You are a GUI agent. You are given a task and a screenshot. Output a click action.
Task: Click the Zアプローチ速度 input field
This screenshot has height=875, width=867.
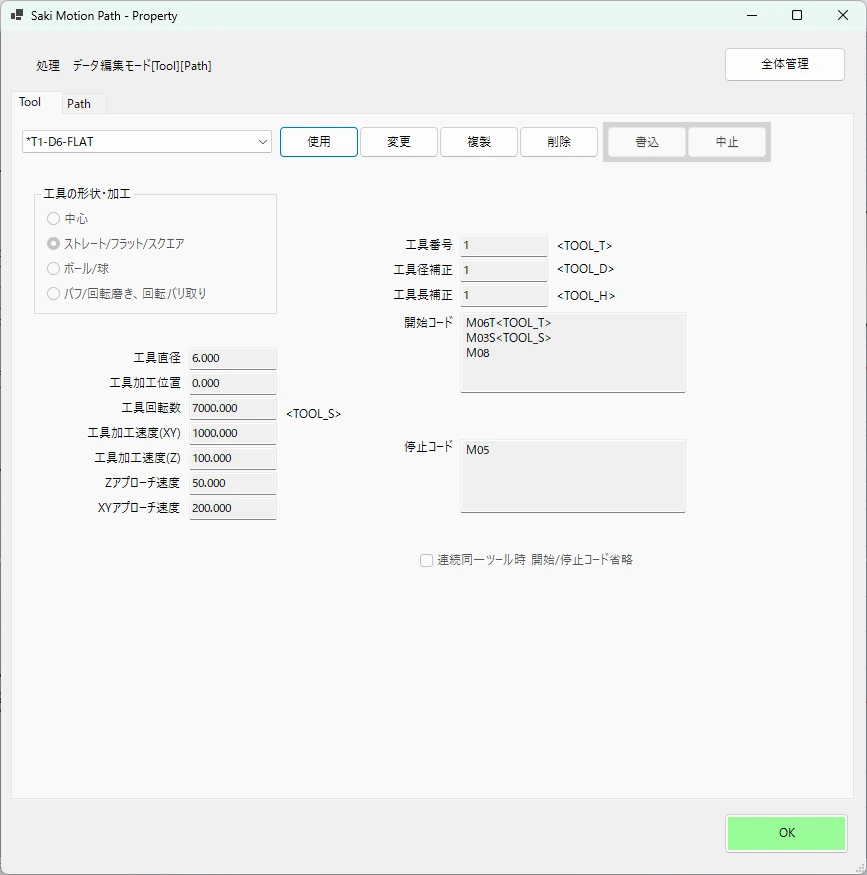(x=233, y=483)
